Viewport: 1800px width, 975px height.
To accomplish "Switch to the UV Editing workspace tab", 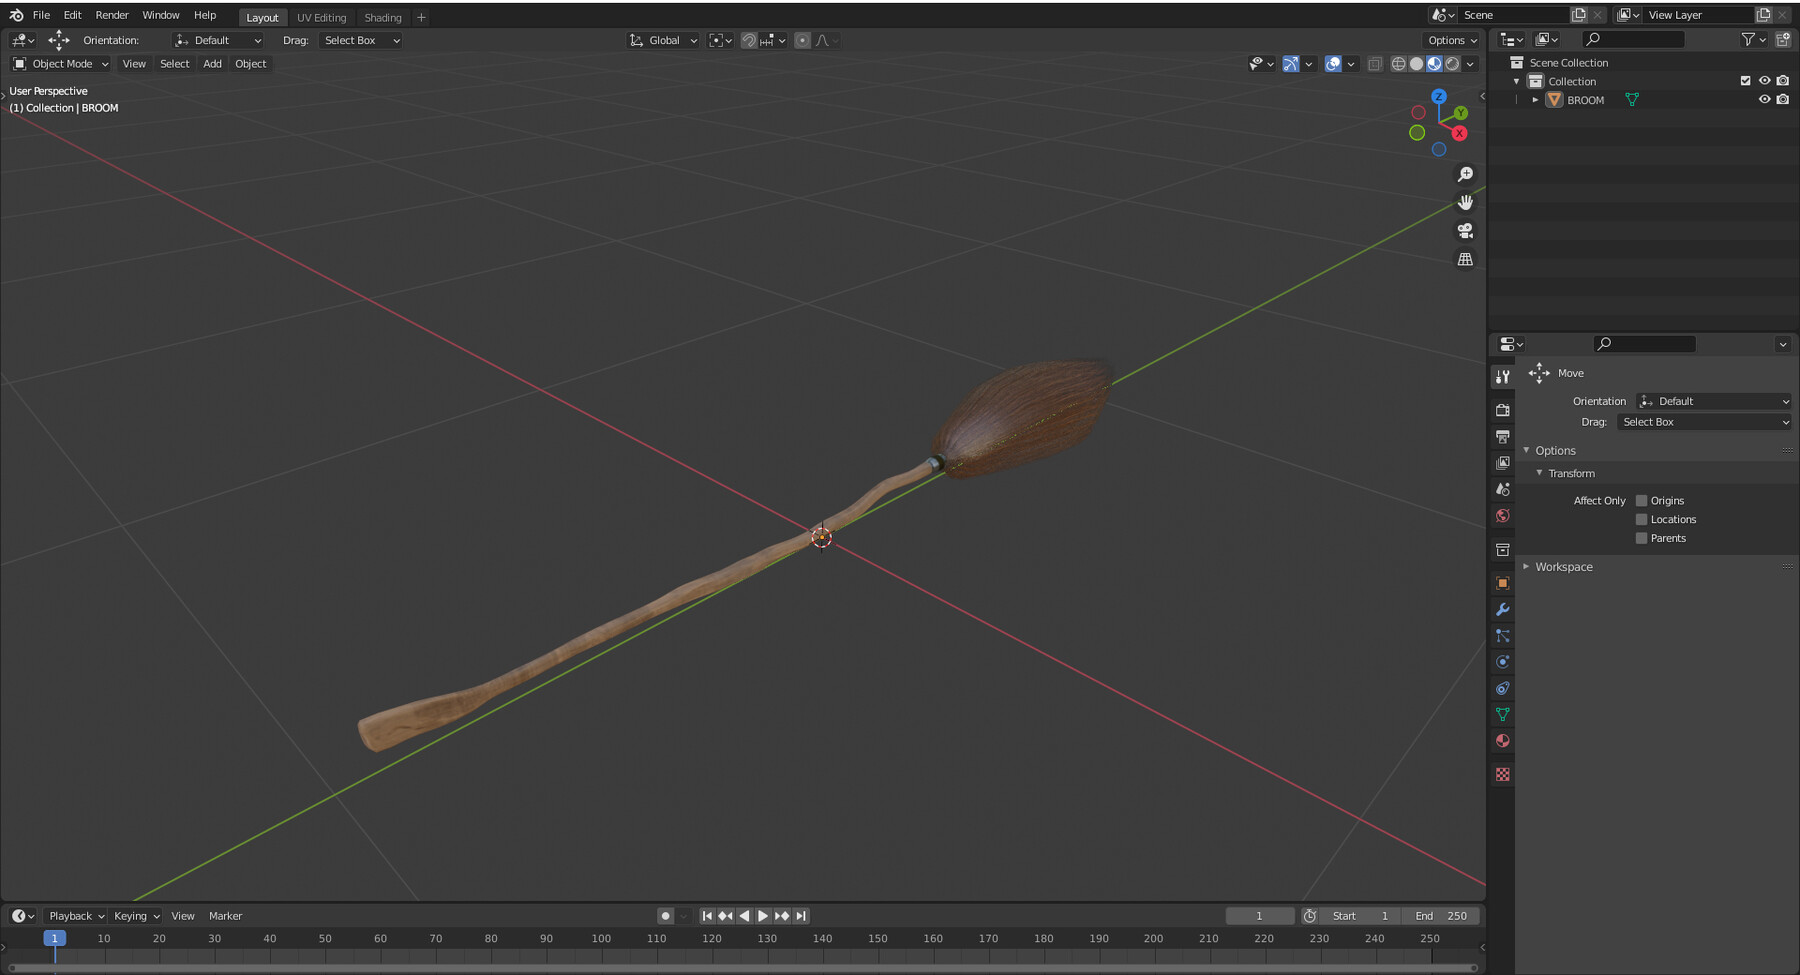I will point(322,17).
